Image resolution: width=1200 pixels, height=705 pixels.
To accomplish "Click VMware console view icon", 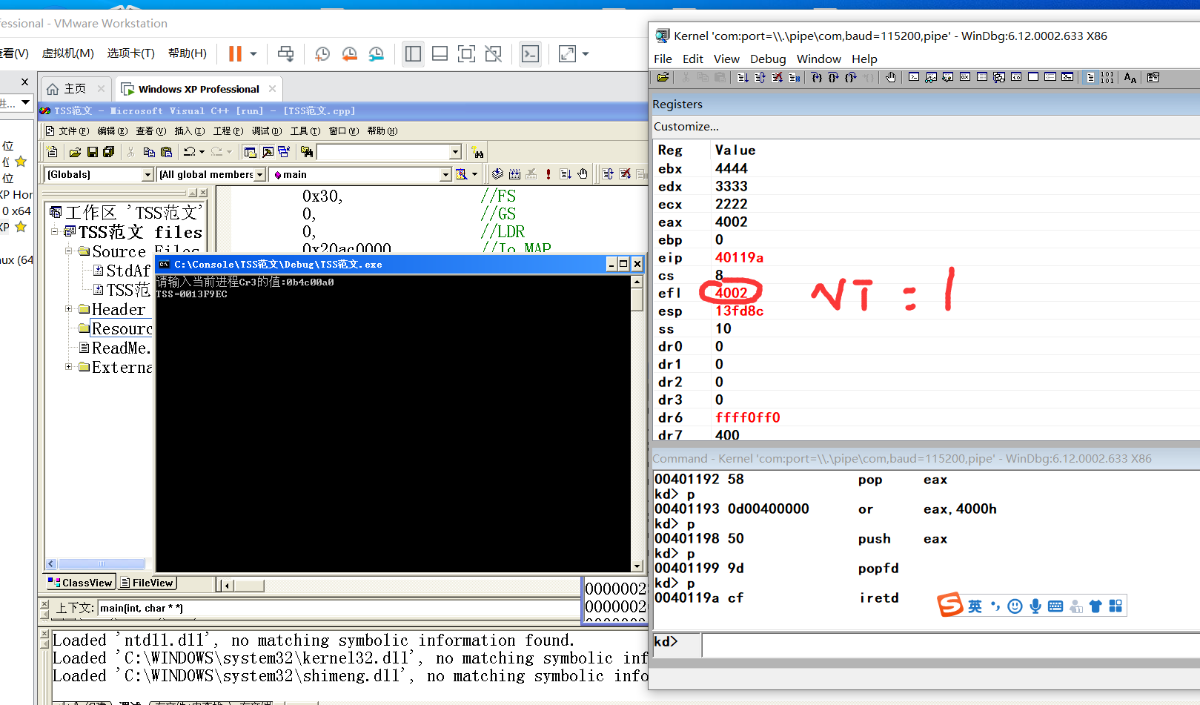I will tap(531, 54).
